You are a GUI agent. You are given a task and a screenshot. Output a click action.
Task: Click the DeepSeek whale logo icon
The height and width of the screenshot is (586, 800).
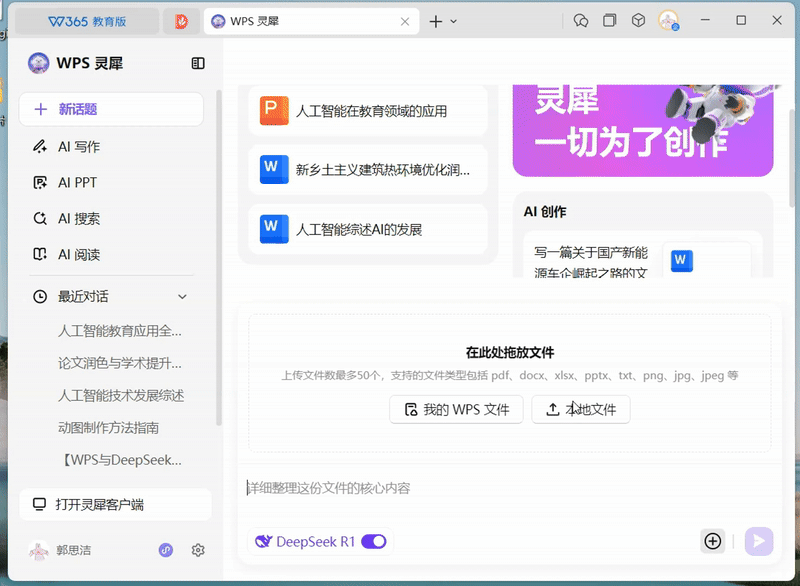click(x=263, y=542)
